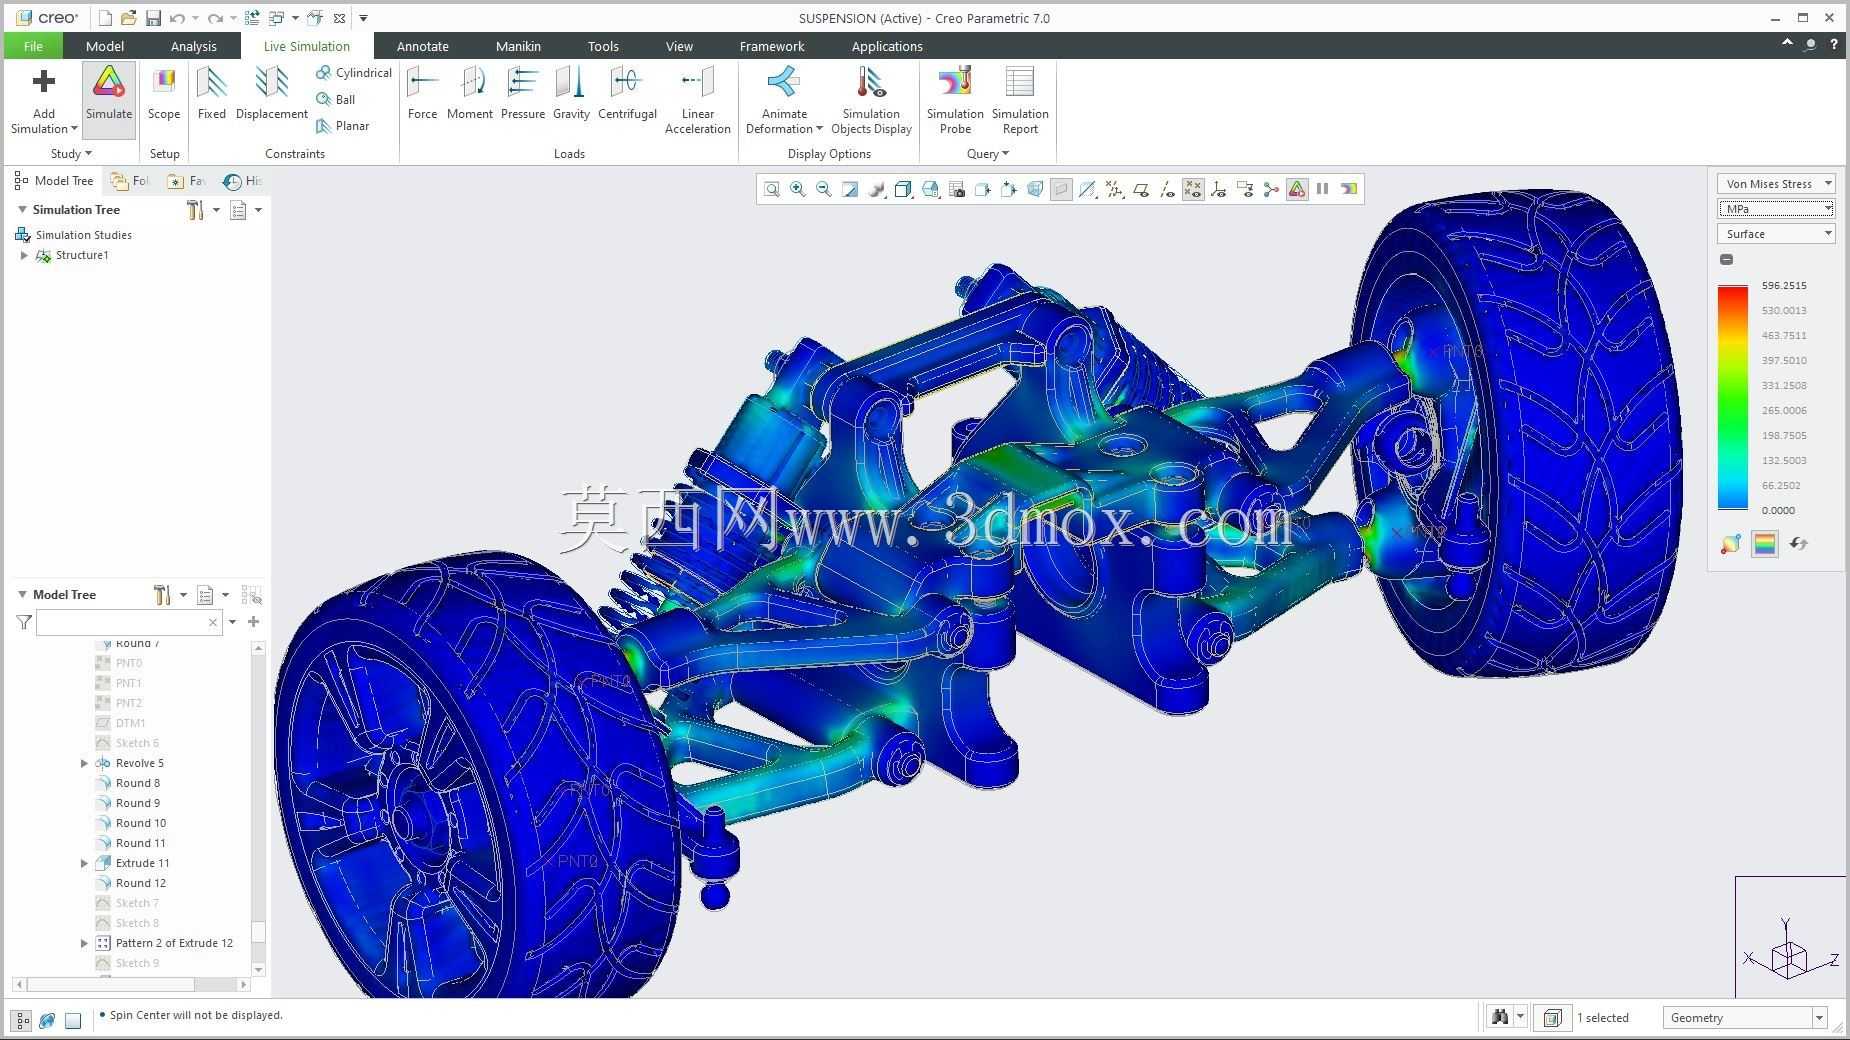Apply a Force load
This screenshot has height=1040, width=1850.
pos(422,93)
